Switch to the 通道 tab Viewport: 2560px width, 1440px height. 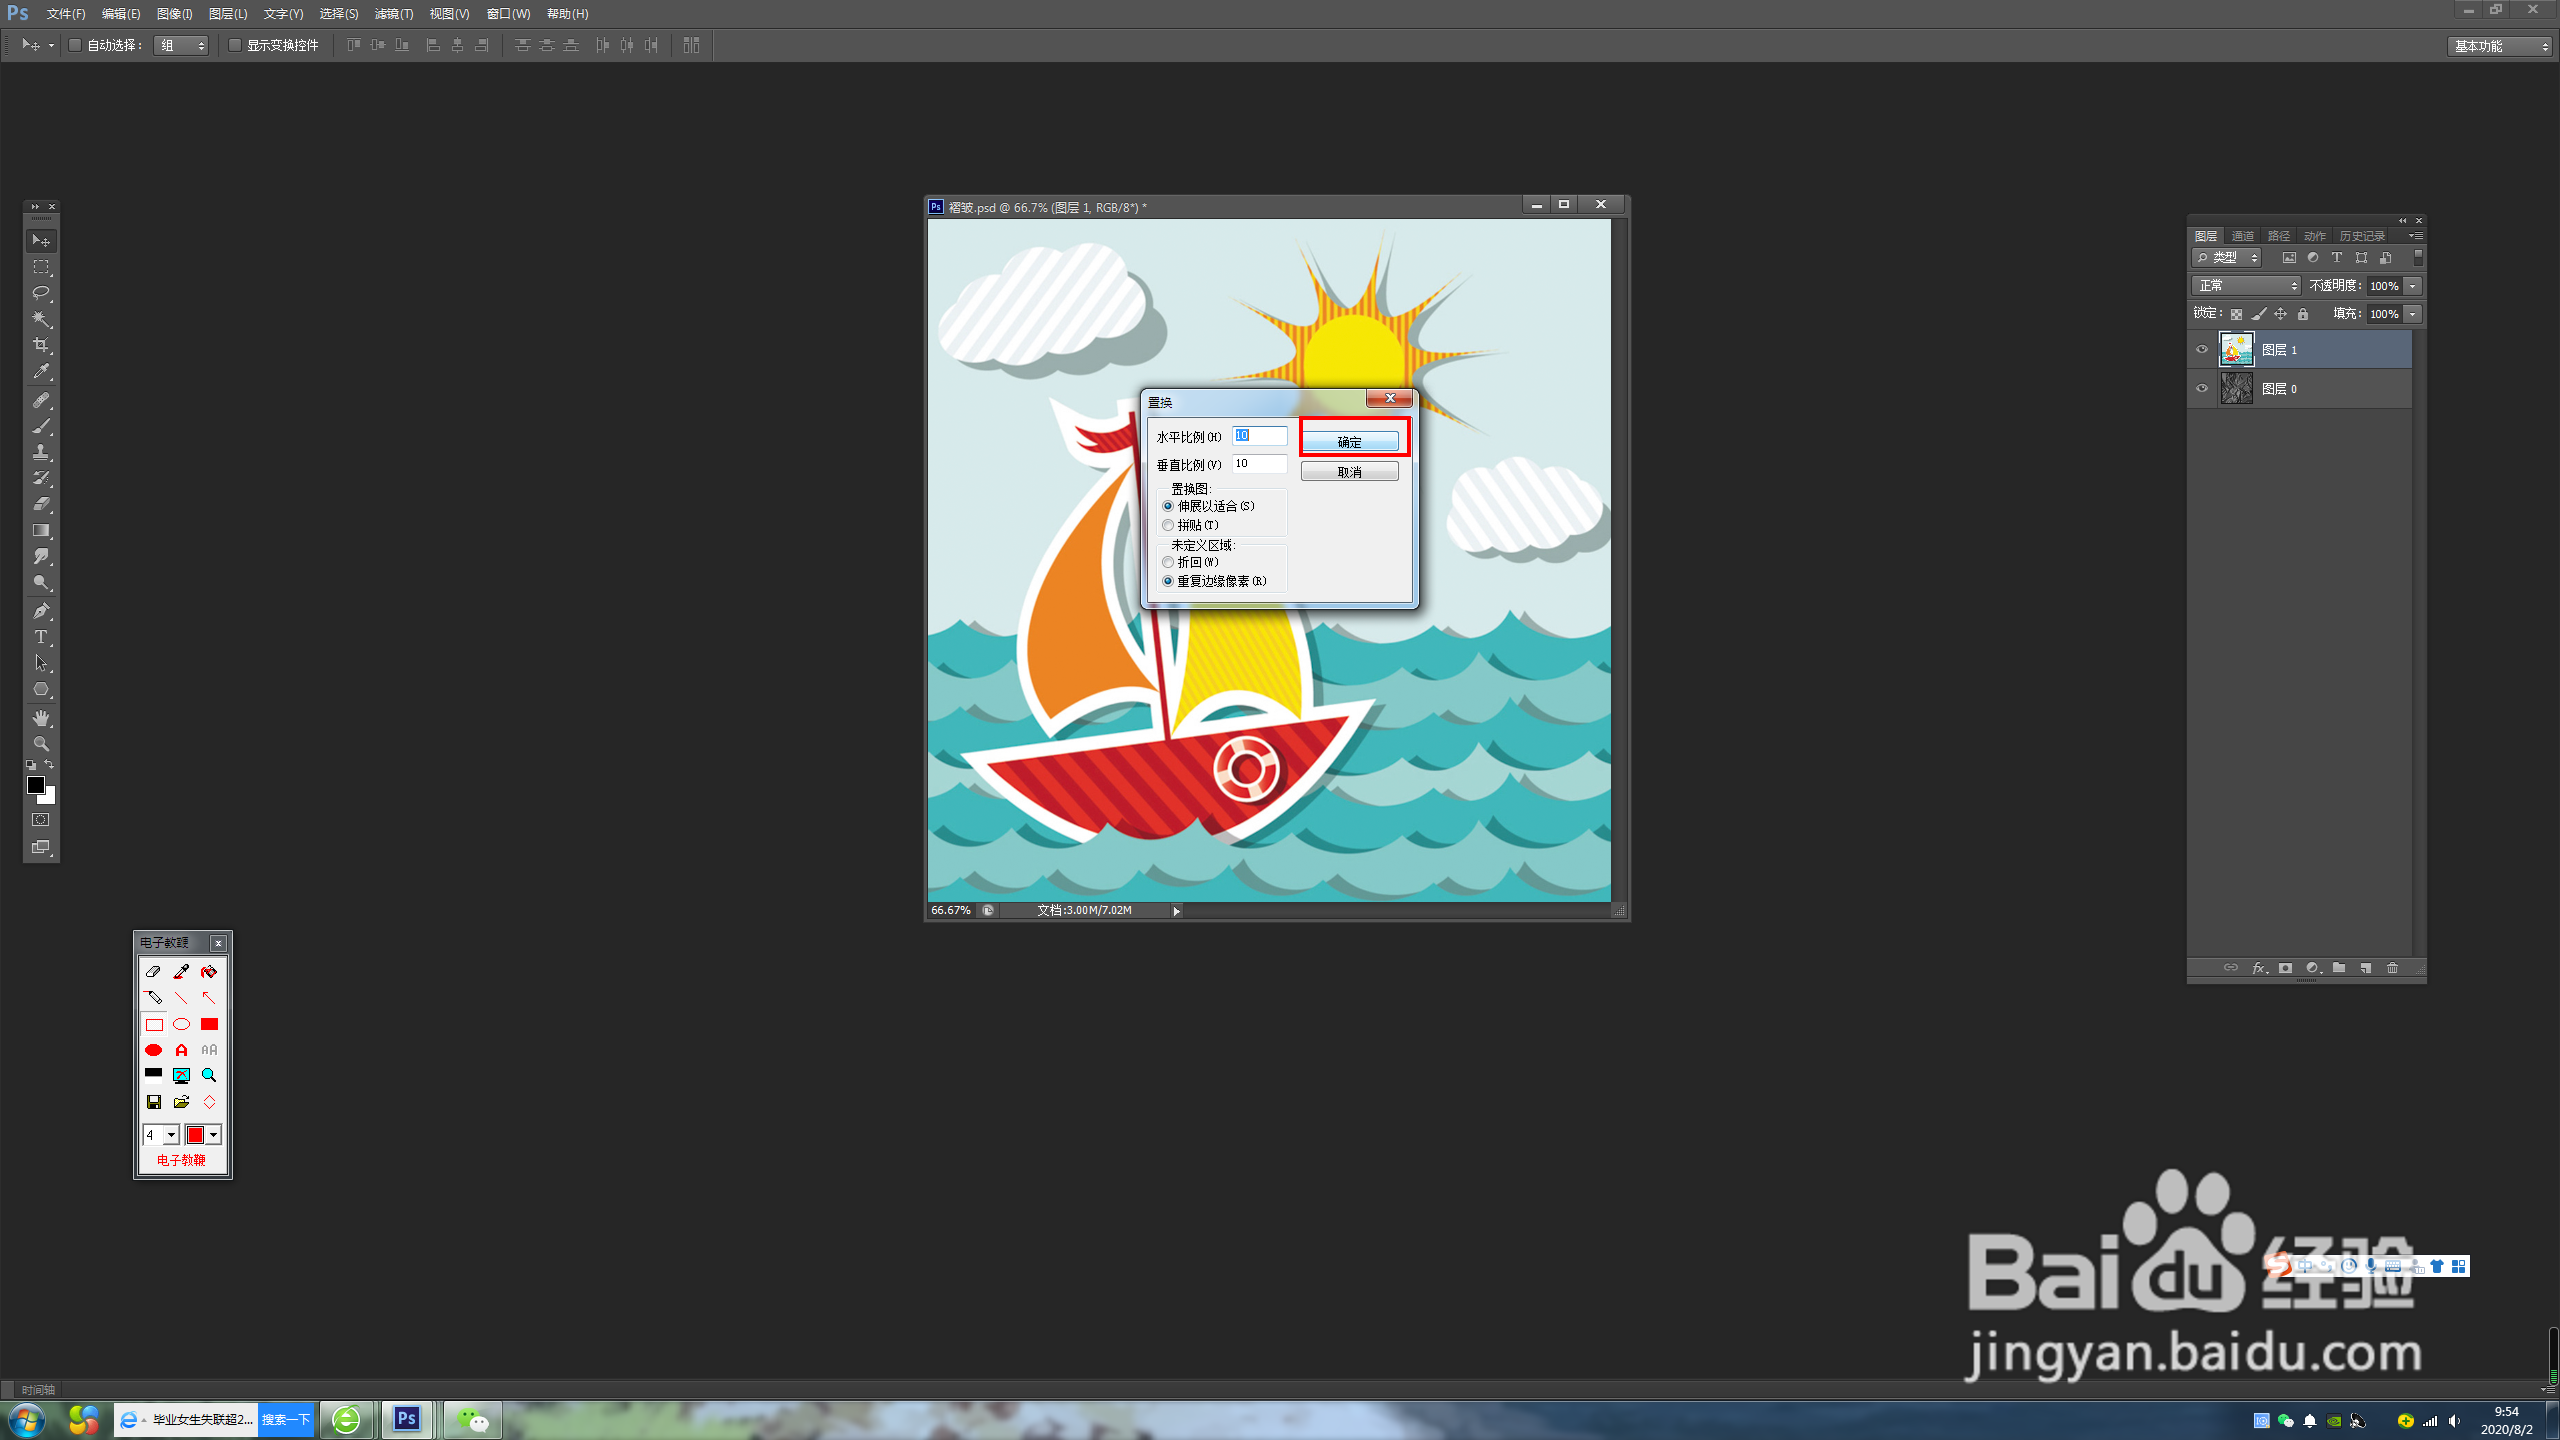[x=2242, y=236]
